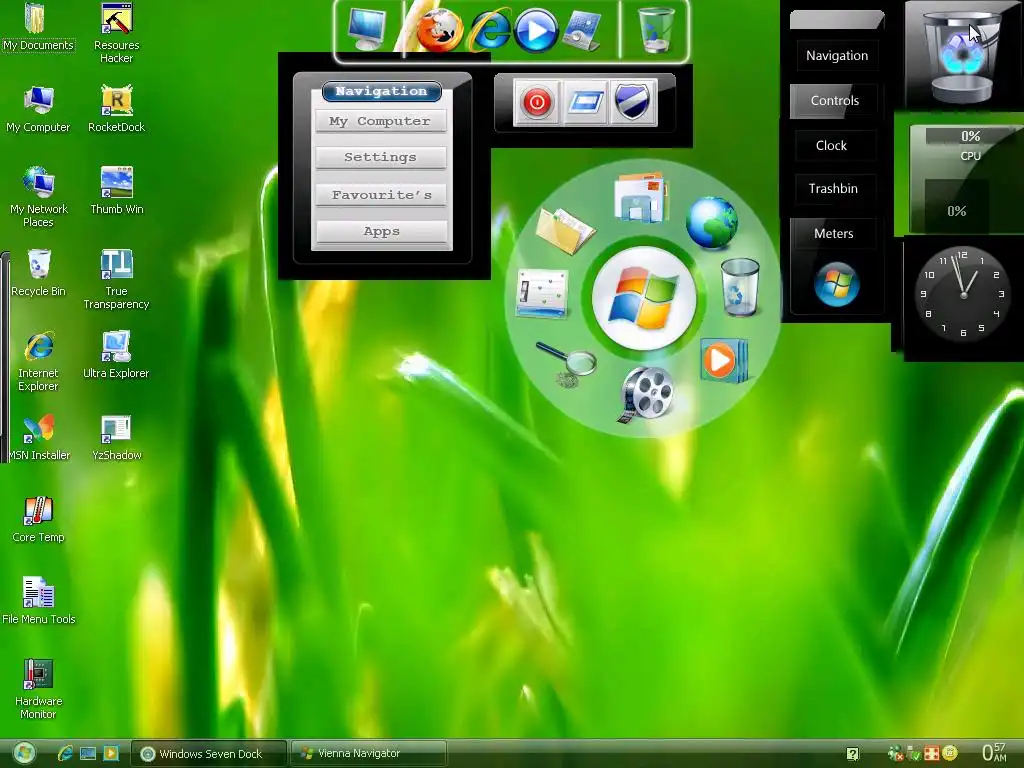Click the analog clock widget
The height and width of the screenshot is (768, 1024).
963,295
